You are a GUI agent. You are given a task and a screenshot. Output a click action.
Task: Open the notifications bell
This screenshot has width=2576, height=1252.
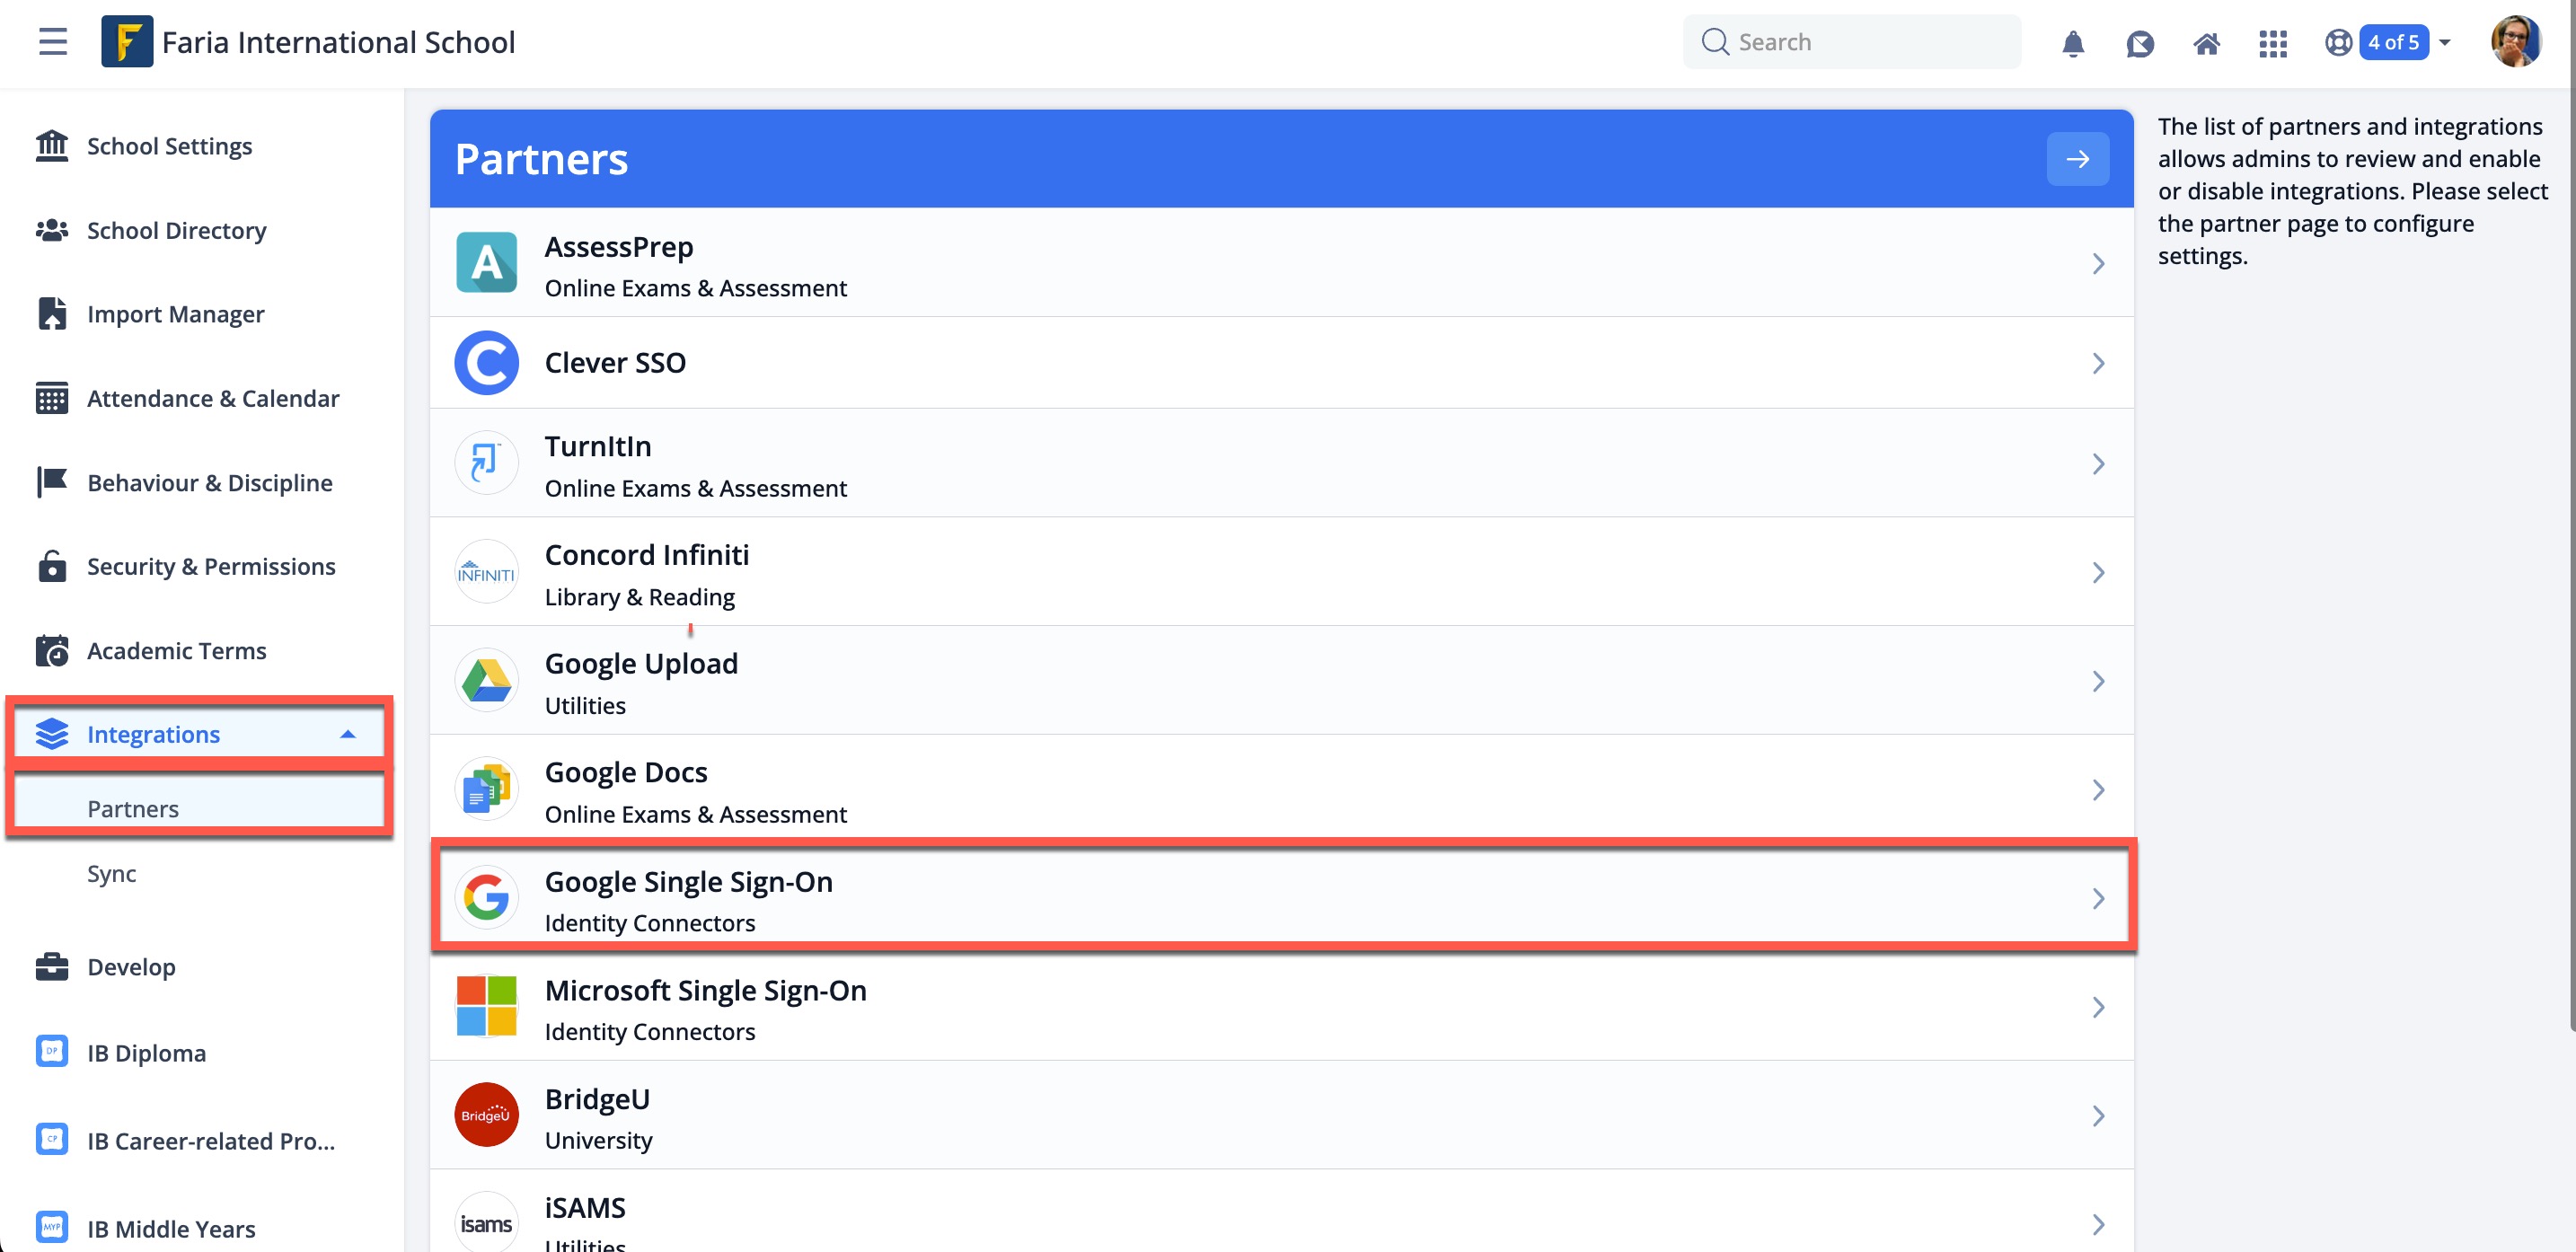[x=2072, y=43]
